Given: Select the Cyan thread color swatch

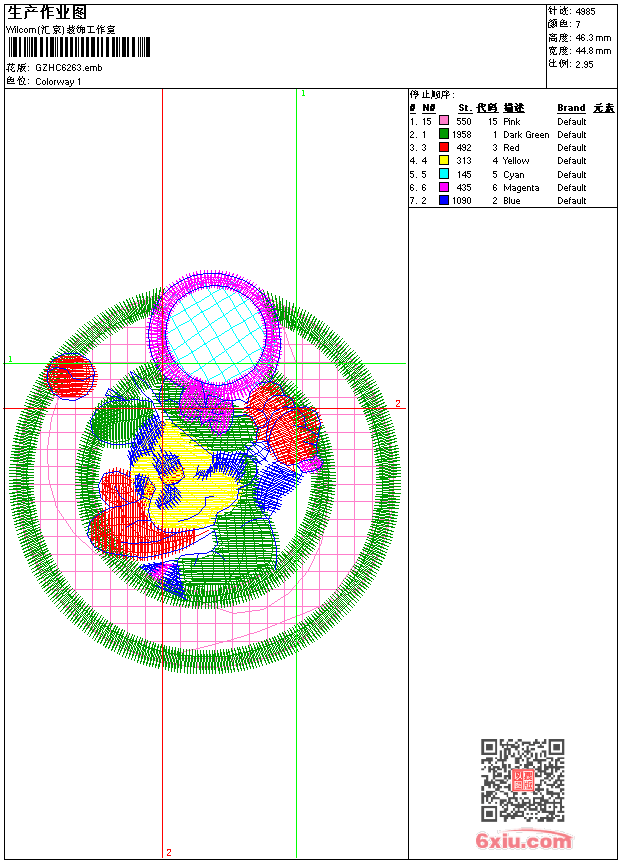Looking at the screenshot, I should click(x=444, y=174).
